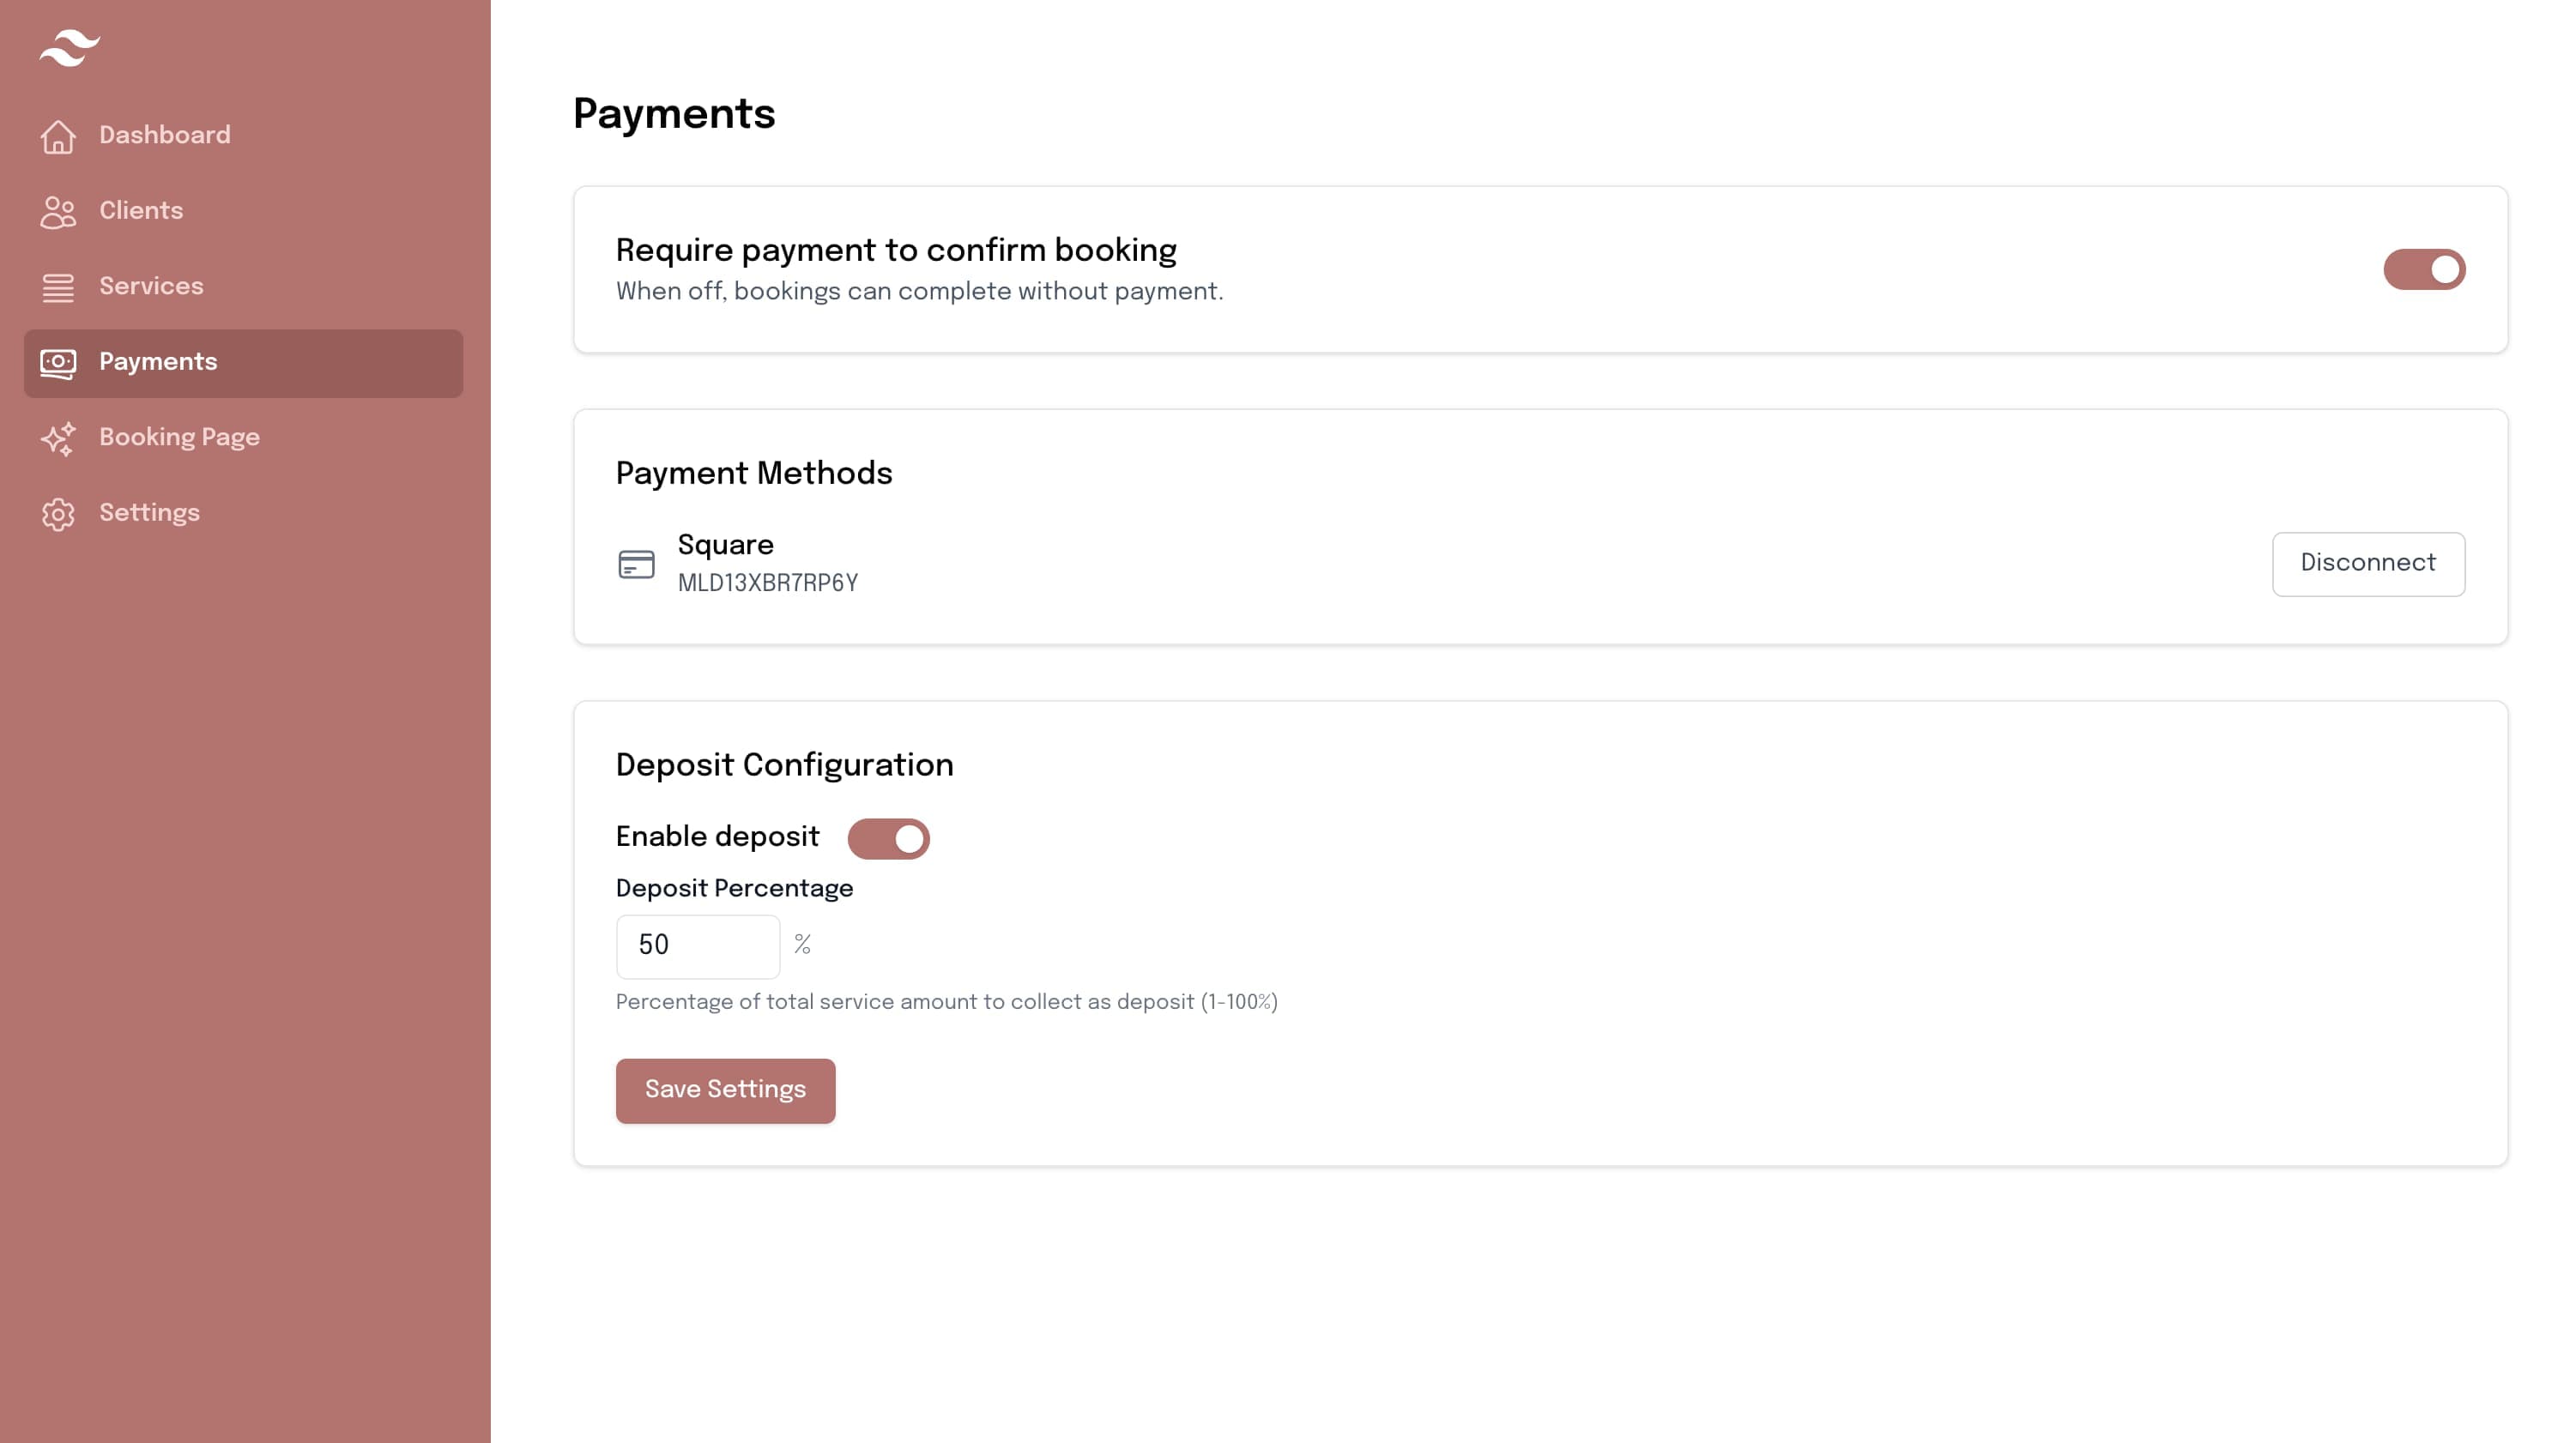Viewport: 2576px width, 1443px height.
Task: Open the Dashboard menu item
Action: point(165,136)
